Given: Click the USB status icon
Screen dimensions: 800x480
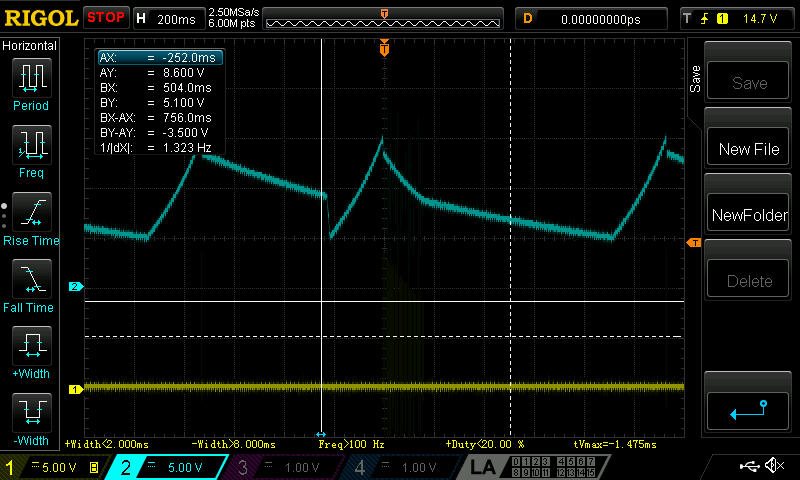Looking at the screenshot, I should (x=749, y=465).
